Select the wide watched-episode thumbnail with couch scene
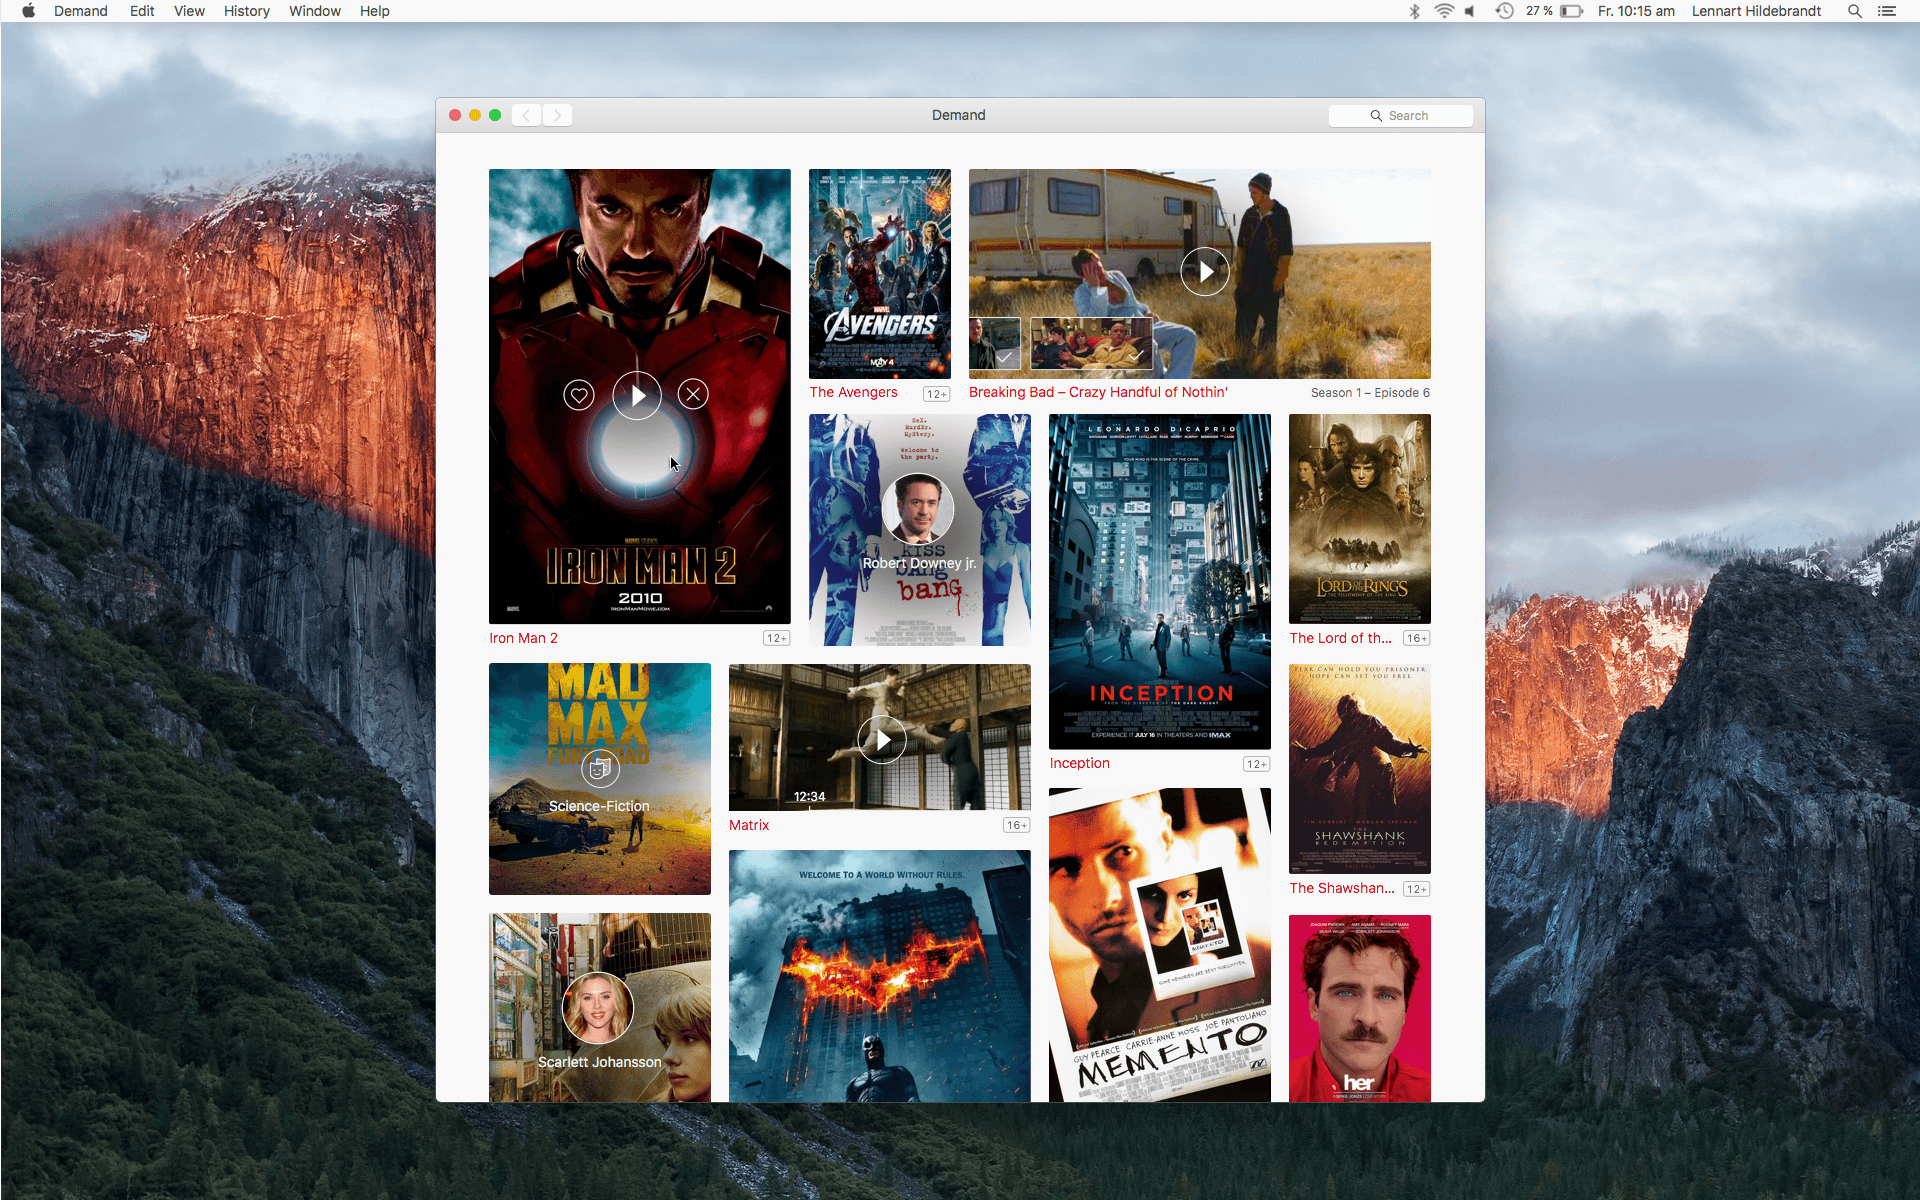 click(1091, 344)
